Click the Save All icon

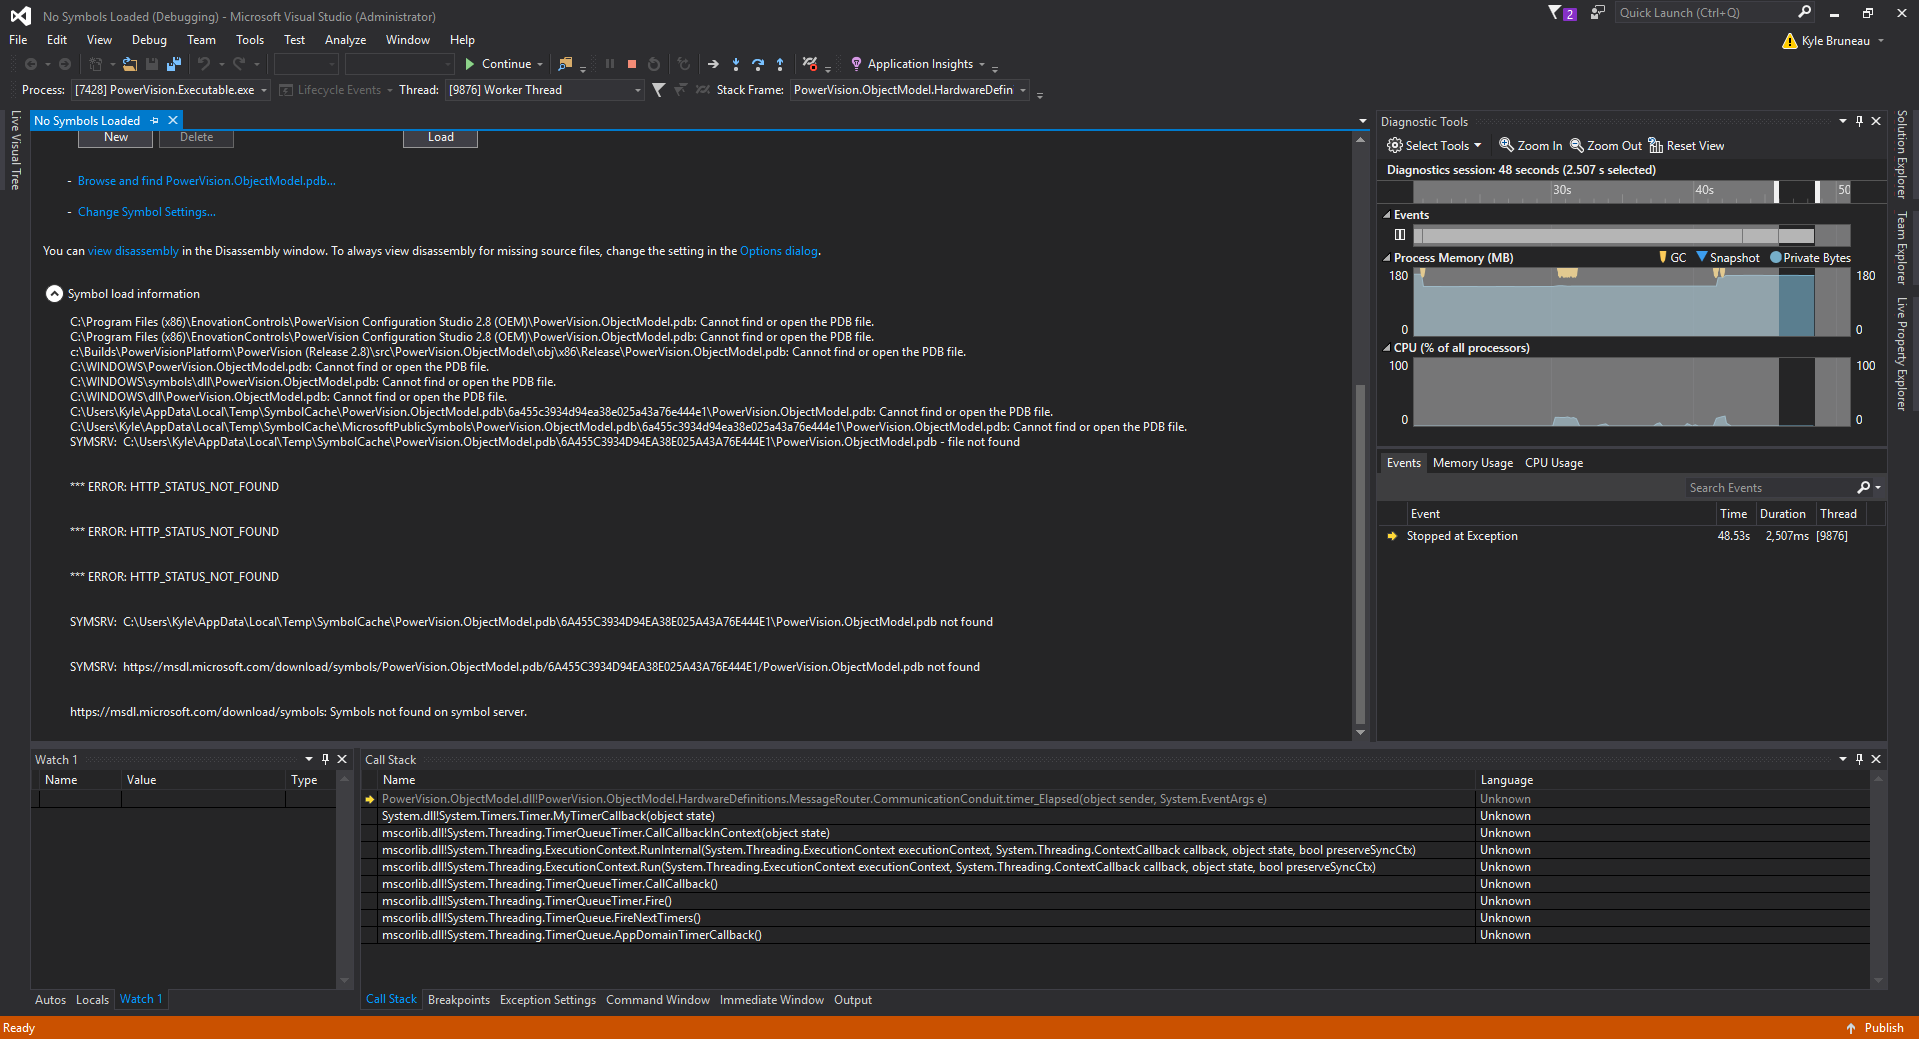[x=174, y=64]
